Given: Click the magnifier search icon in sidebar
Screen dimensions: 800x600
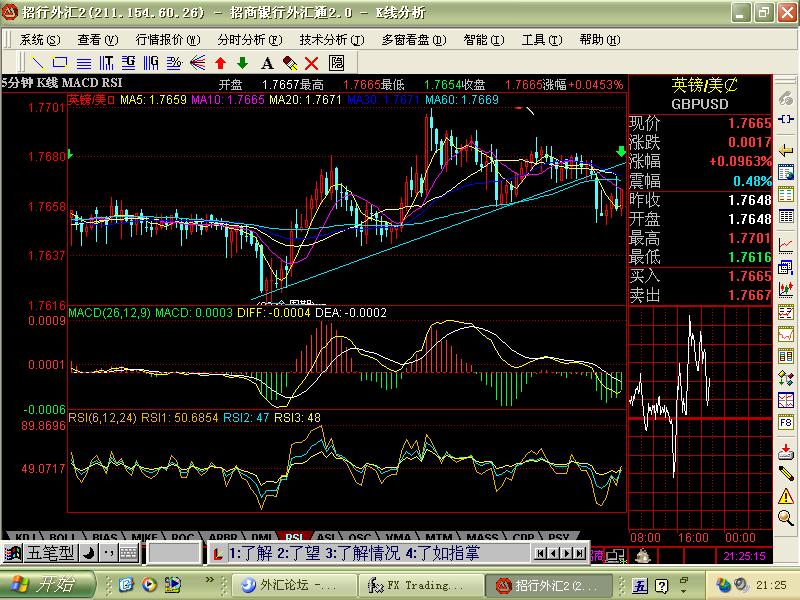Looking at the screenshot, I should pyautogui.click(x=786, y=518).
